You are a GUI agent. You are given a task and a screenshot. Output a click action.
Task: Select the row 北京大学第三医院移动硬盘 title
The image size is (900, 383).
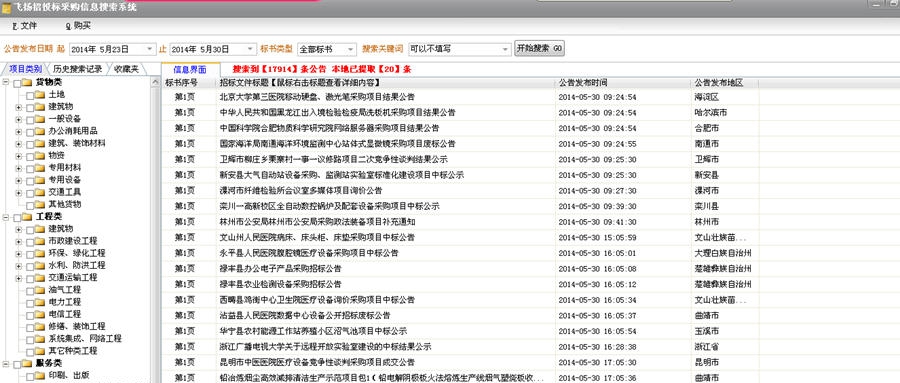[317, 96]
